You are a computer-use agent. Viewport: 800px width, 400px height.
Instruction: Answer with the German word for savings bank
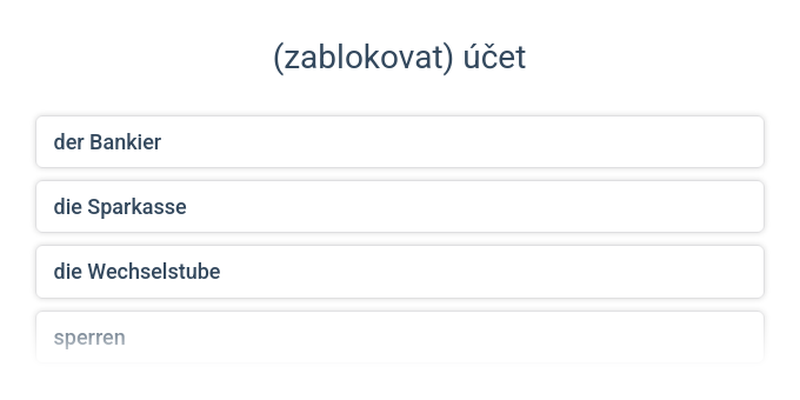click(400, 207)
